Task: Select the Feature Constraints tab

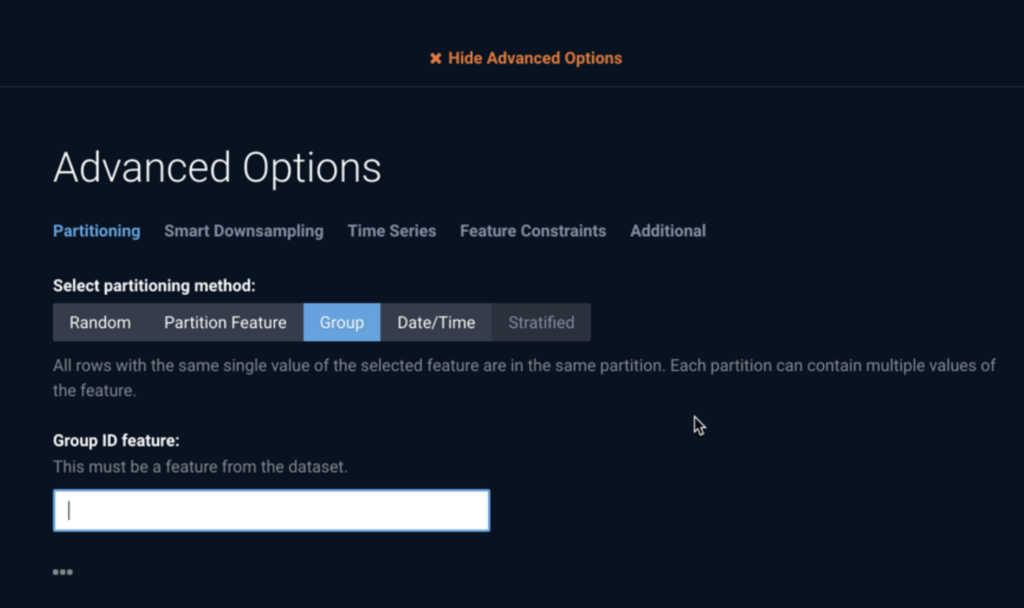Action: (x=533, y=231)
